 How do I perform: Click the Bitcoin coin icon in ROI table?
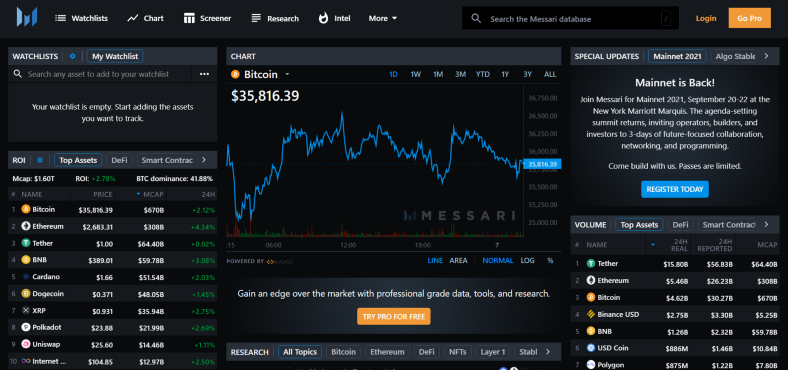tap(26, 209)
